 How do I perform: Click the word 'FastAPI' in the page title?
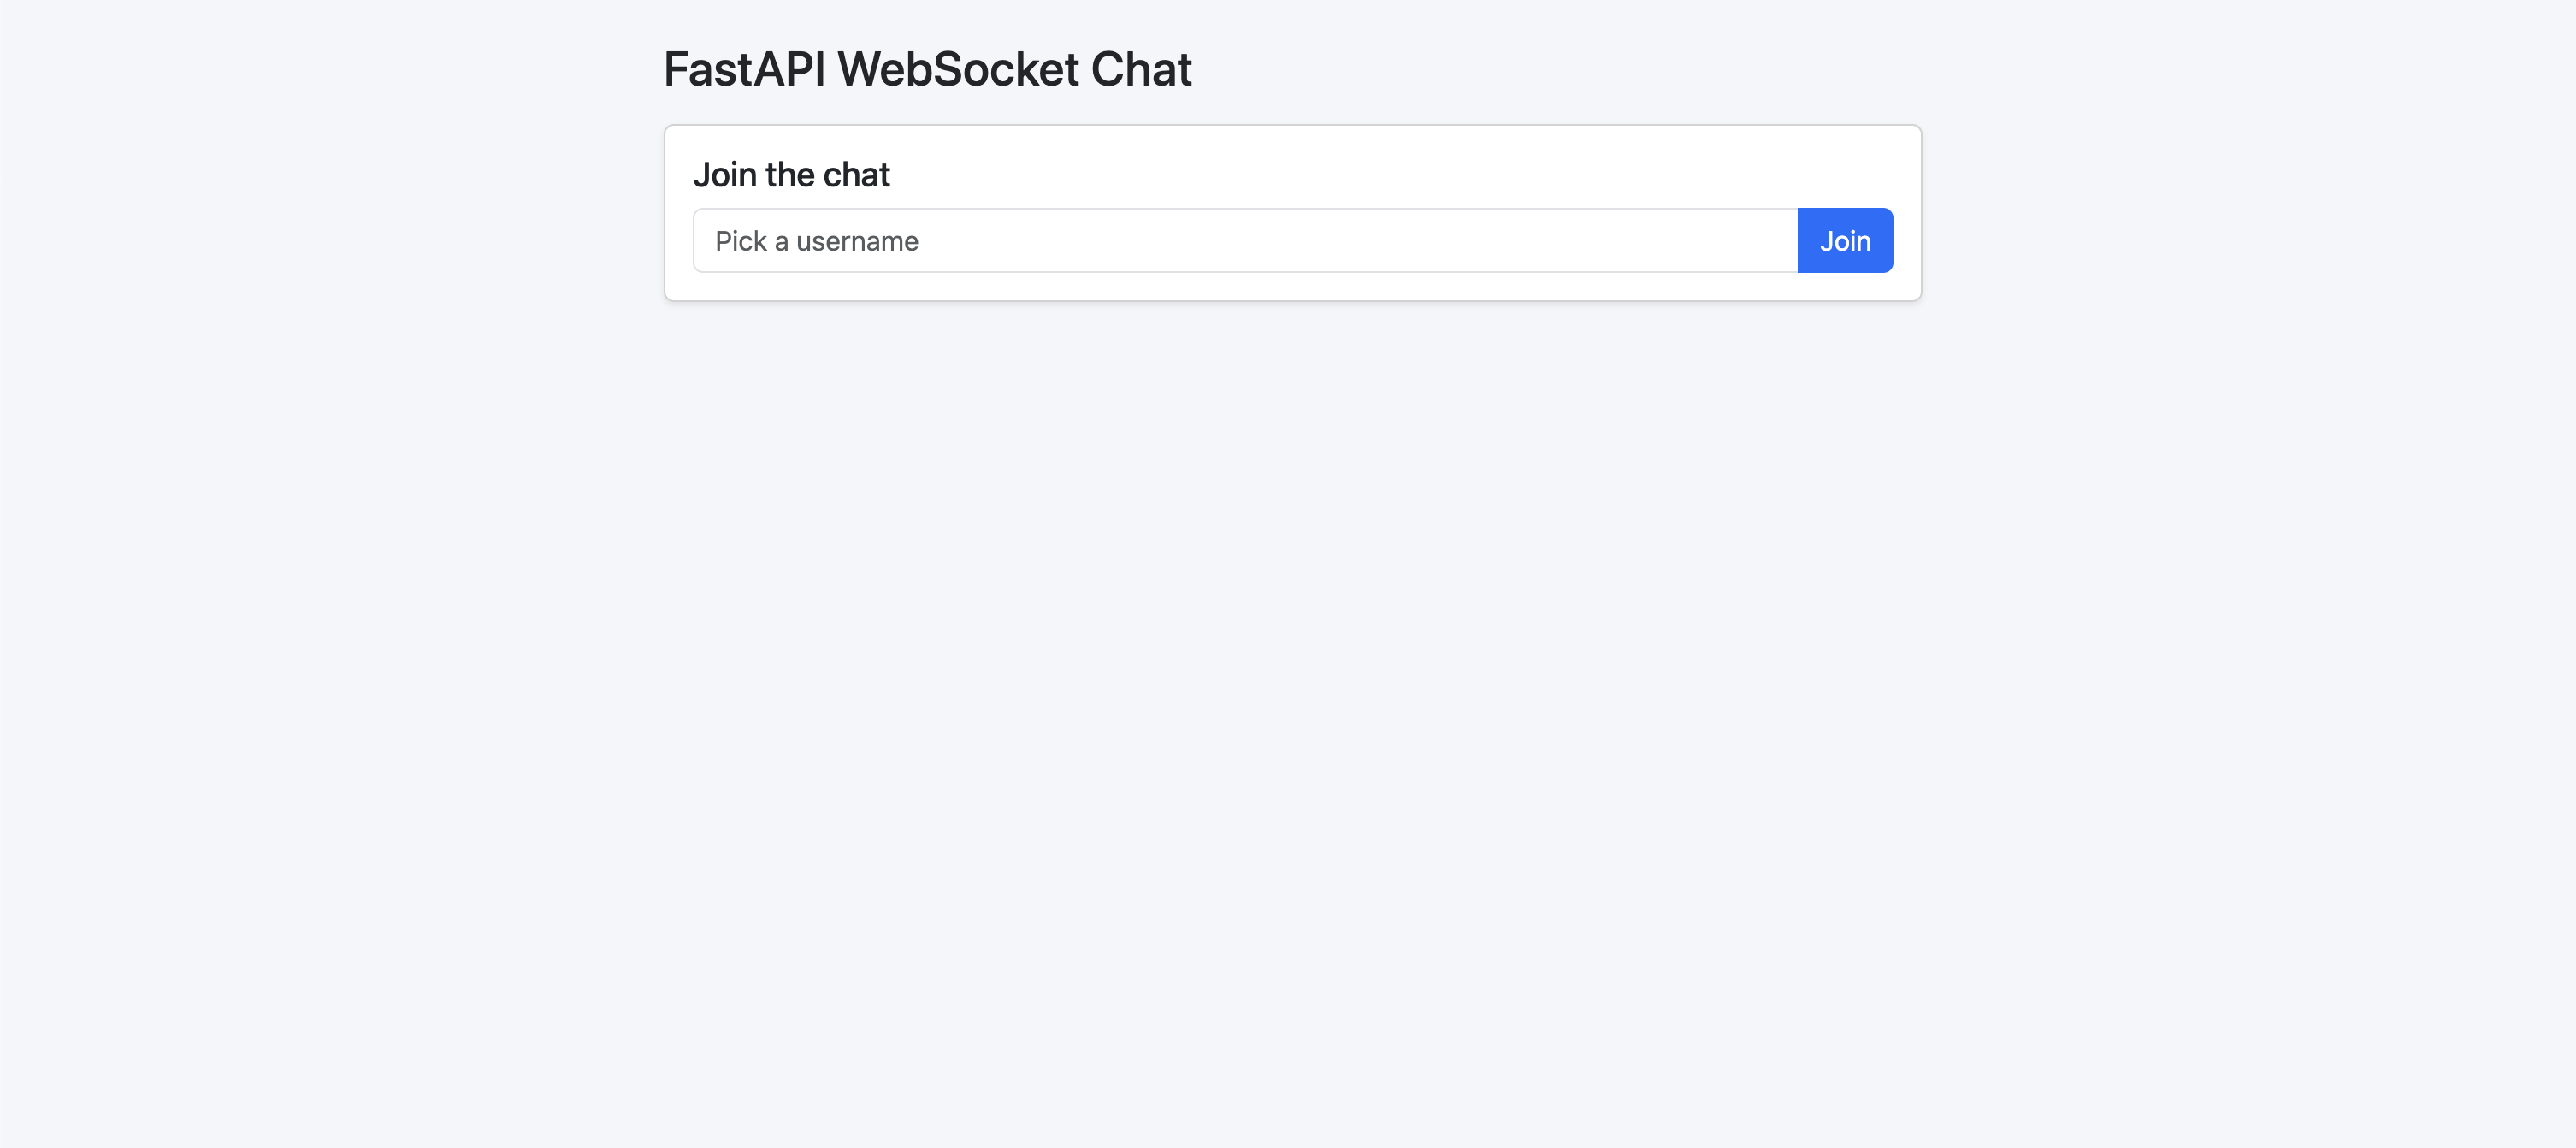744,69
